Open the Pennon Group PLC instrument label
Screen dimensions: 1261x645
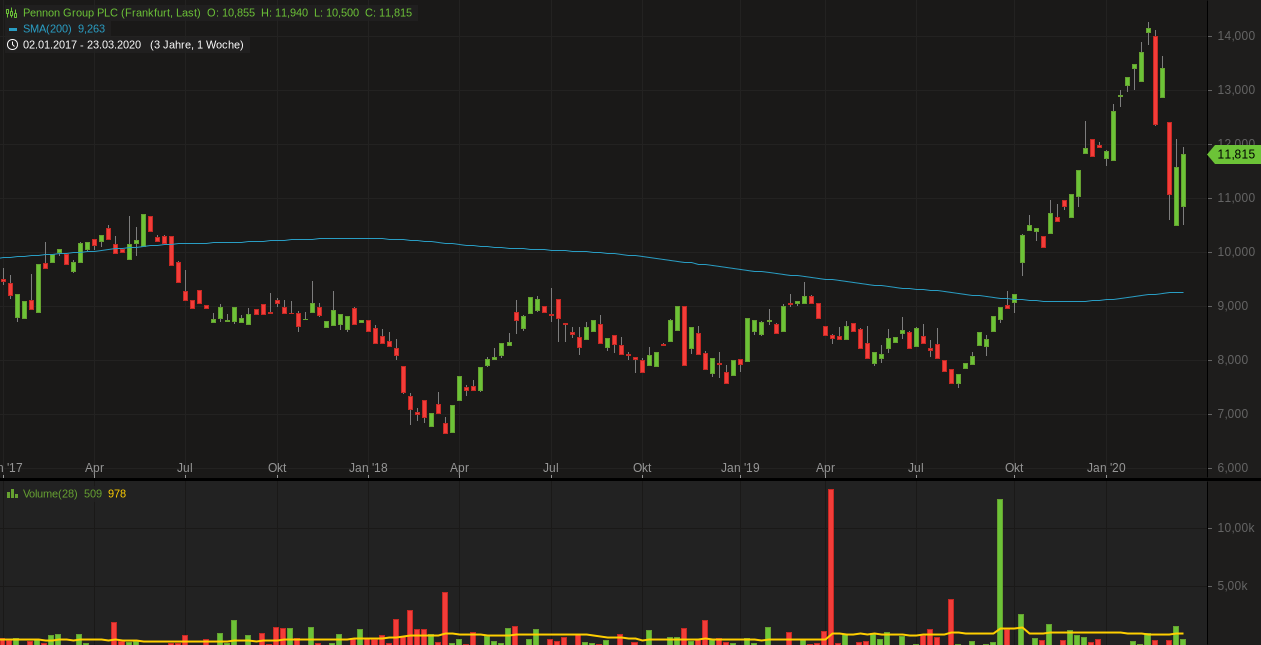point(111,13)
